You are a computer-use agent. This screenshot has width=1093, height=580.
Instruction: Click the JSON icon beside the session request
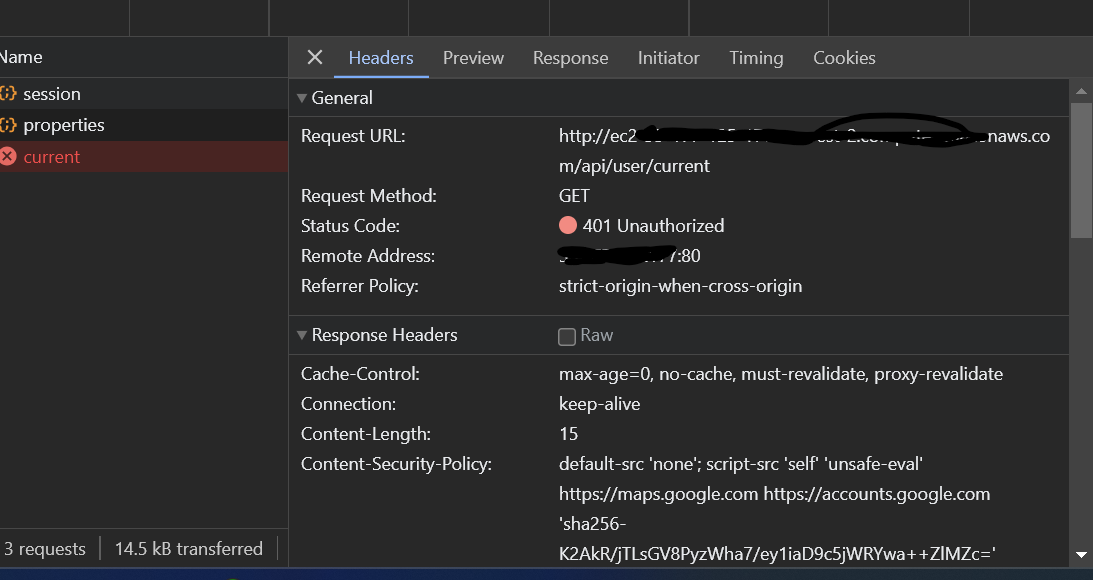coord(10,93)
